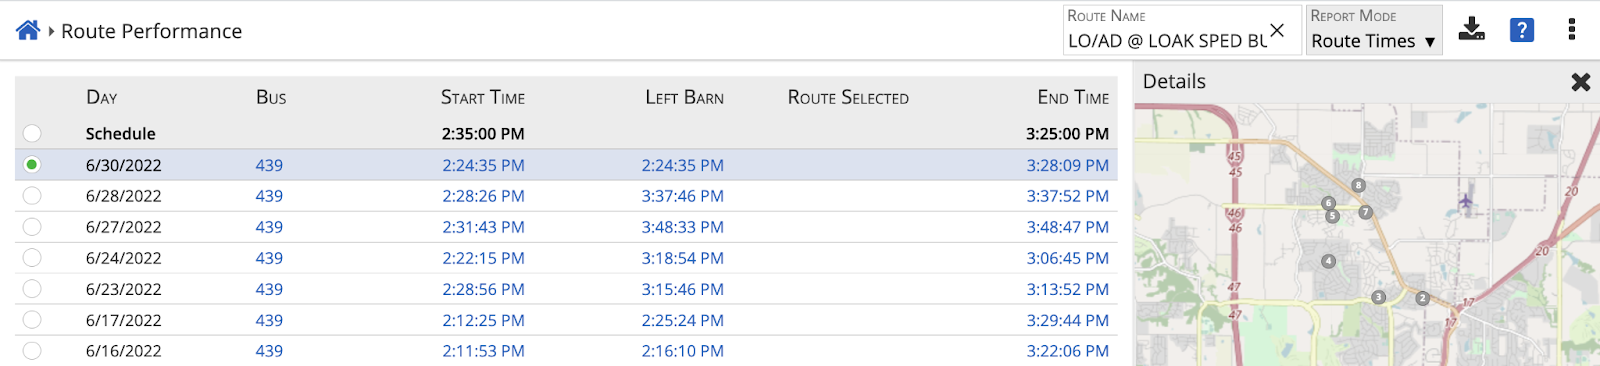The height and width of the screenshot is (366, 1600).
Task: Close the Details map panel
Action: tap(1581, 82)
